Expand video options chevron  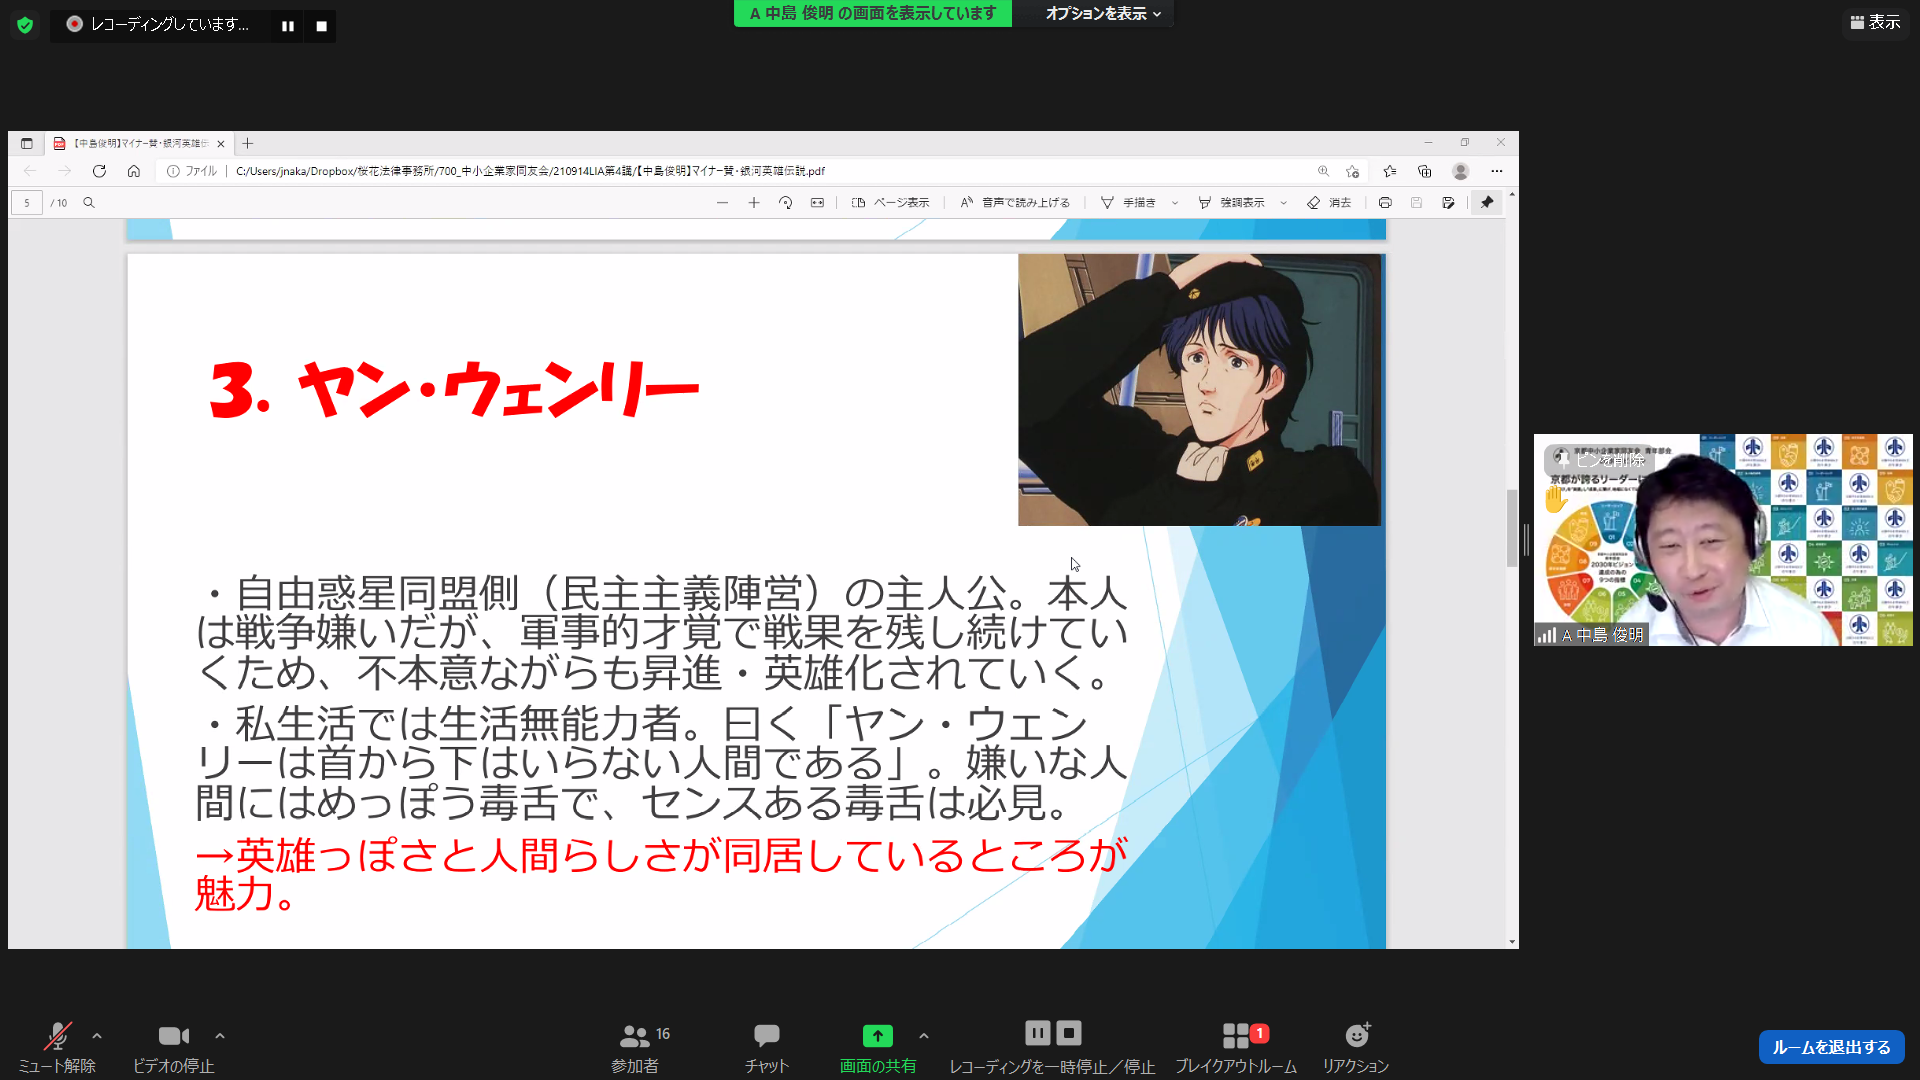tap(220, 1036)
